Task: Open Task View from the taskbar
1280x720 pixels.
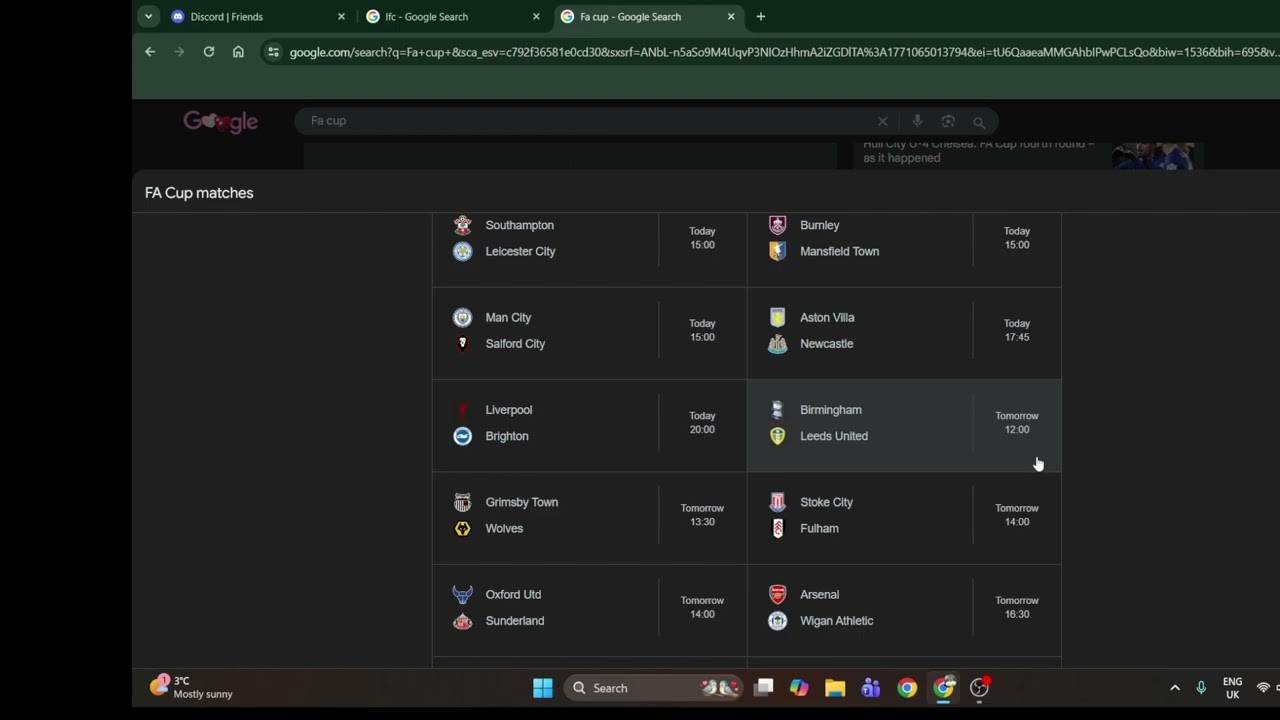Action: coord(764,688)
